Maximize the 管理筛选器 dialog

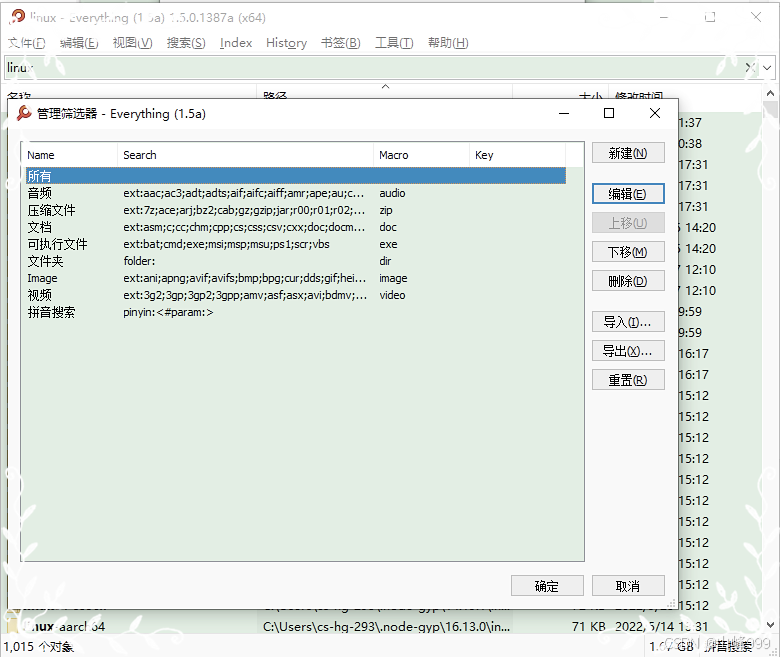[x=609, y=113]
